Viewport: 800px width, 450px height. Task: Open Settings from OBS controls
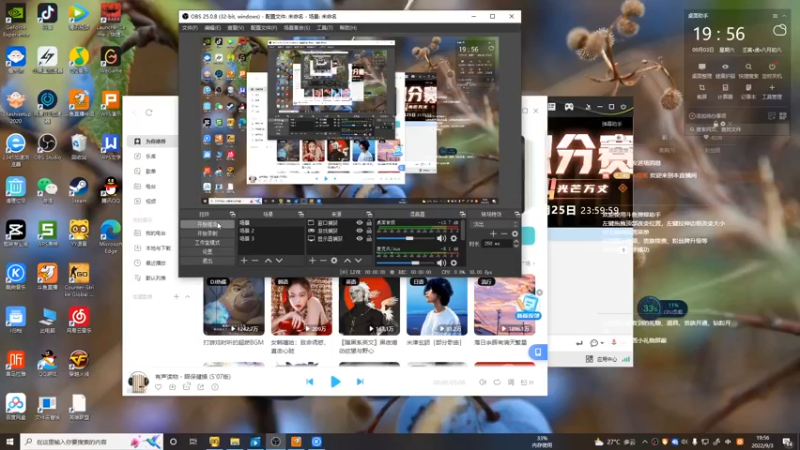207,252
